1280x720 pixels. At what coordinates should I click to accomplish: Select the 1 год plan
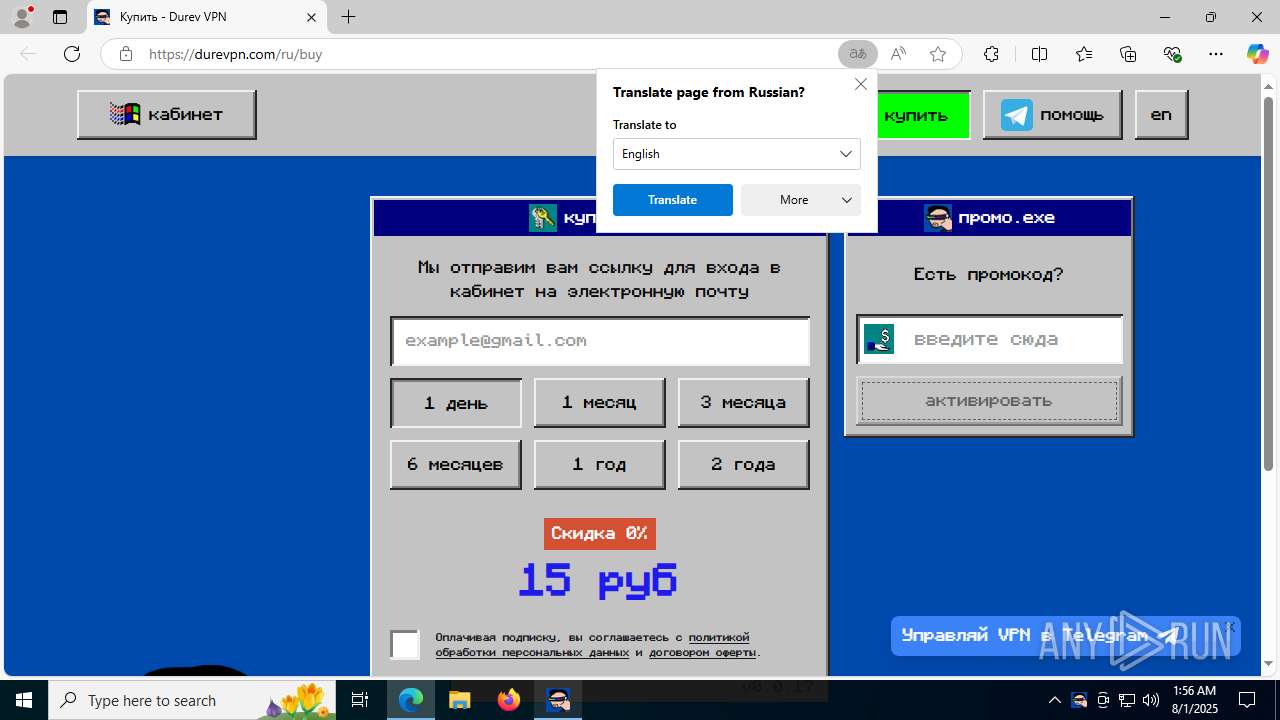[599, 464]
